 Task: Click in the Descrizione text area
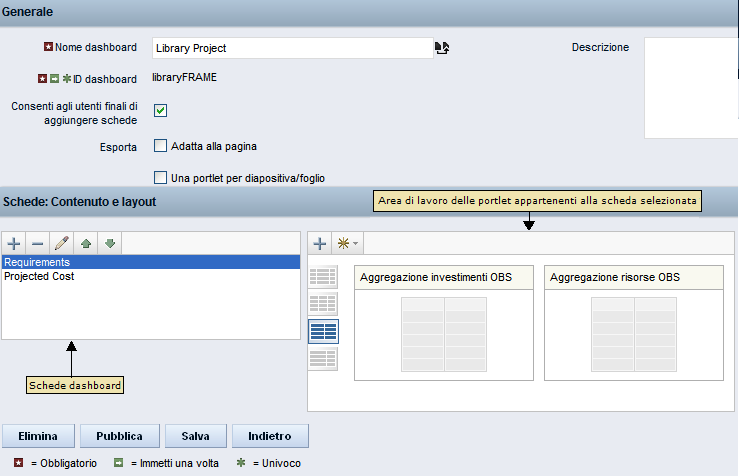[x=691, y=88]
